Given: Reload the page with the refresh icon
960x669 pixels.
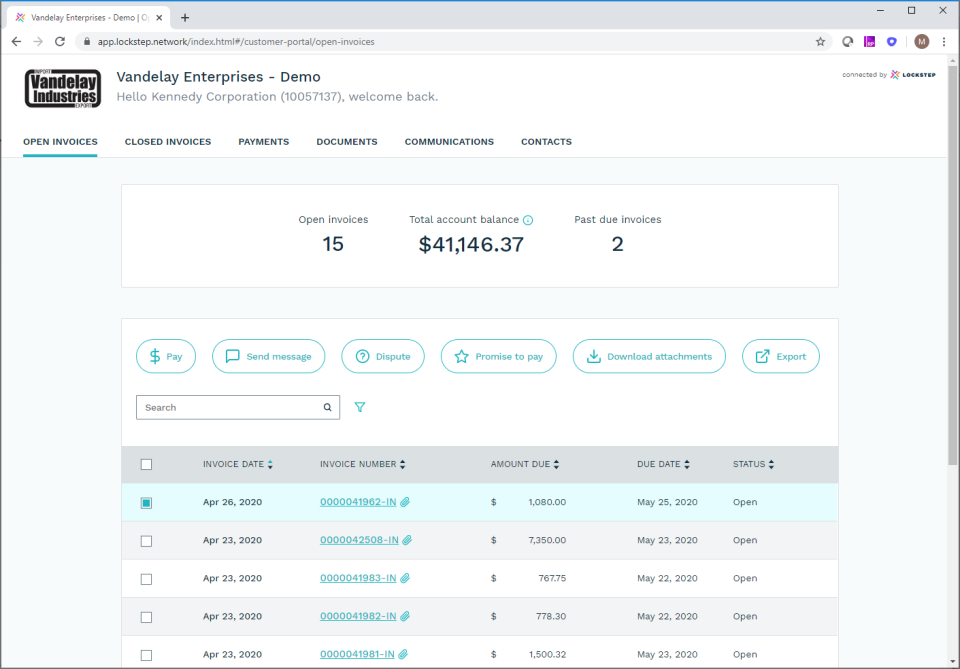Looking at the screenshot, I should [60, 42].
